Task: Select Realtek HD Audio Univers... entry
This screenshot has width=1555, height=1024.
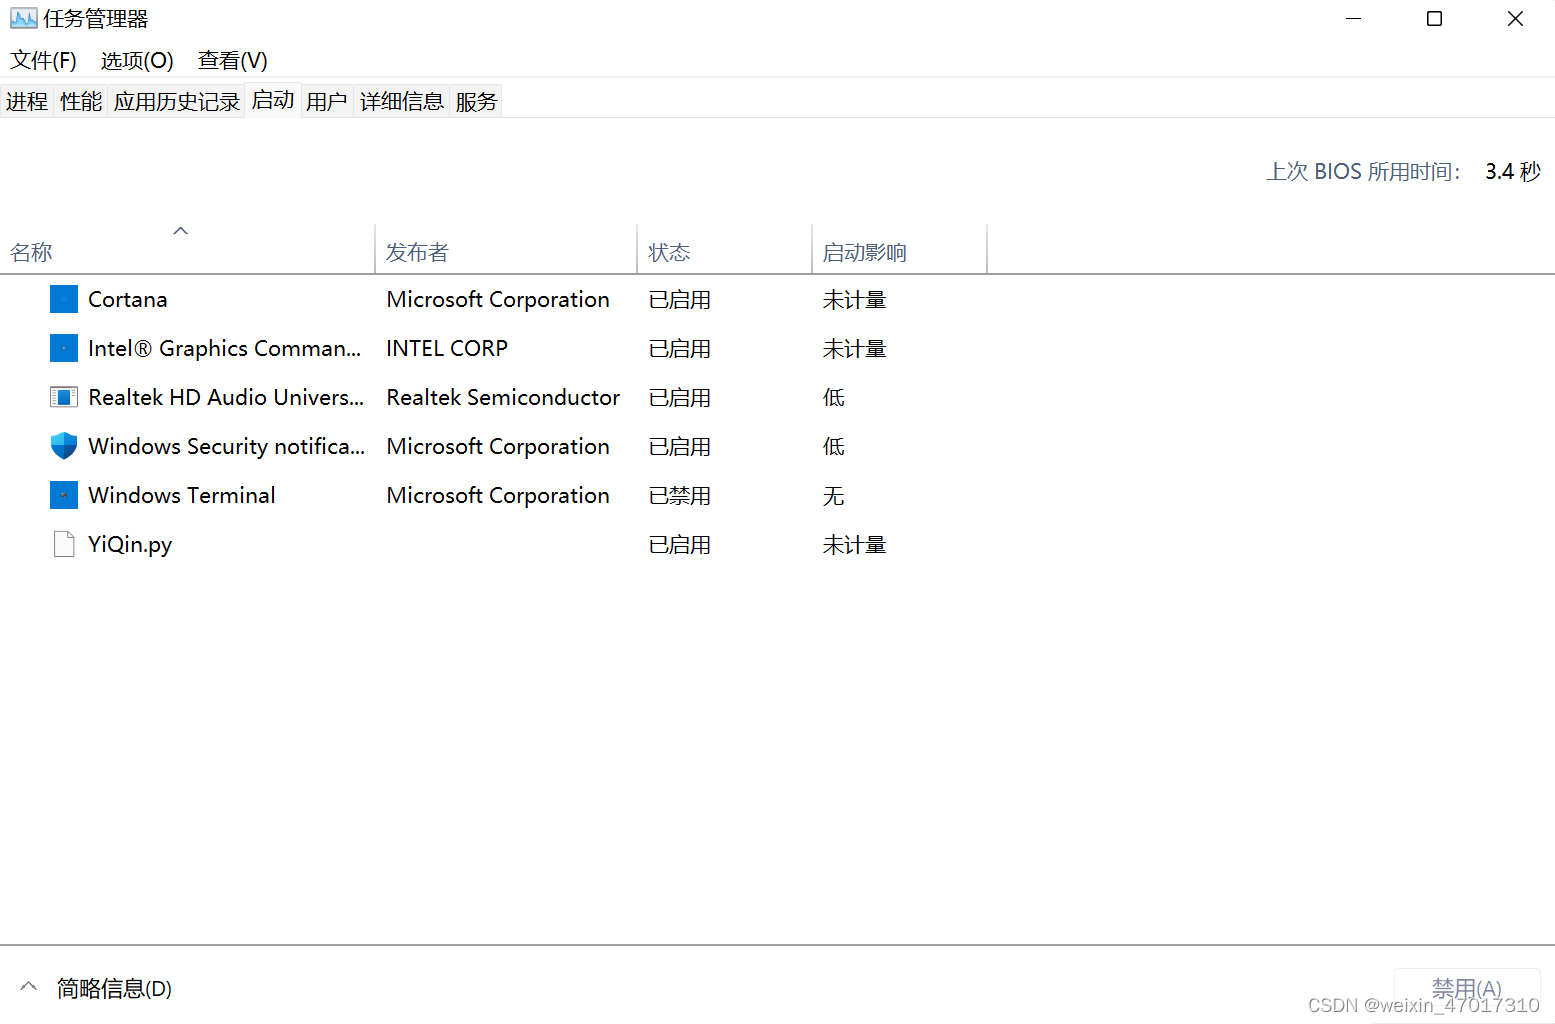Action: (x=226, y=397)
